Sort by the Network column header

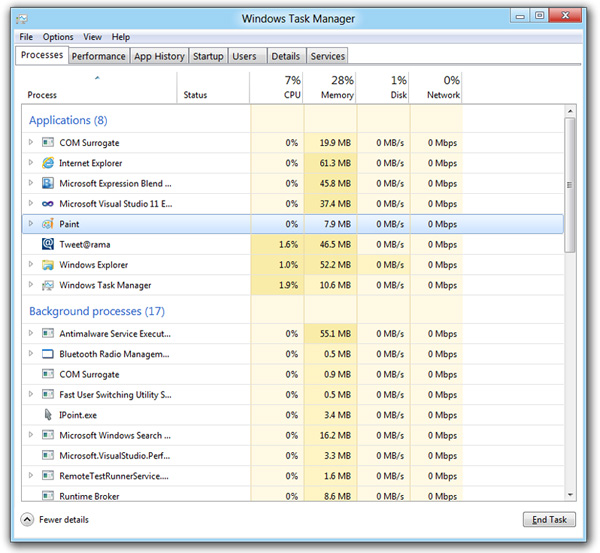[435, 87]
